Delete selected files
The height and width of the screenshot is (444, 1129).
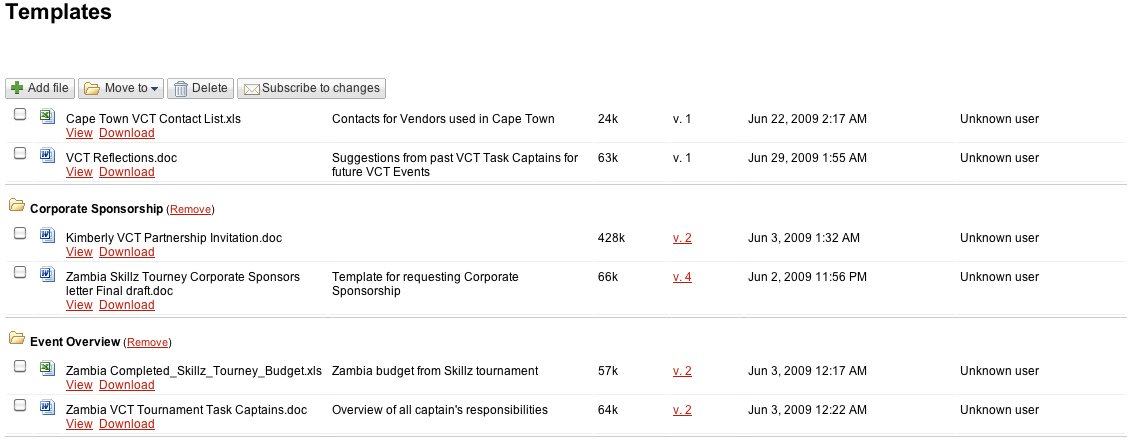point(200,88)
